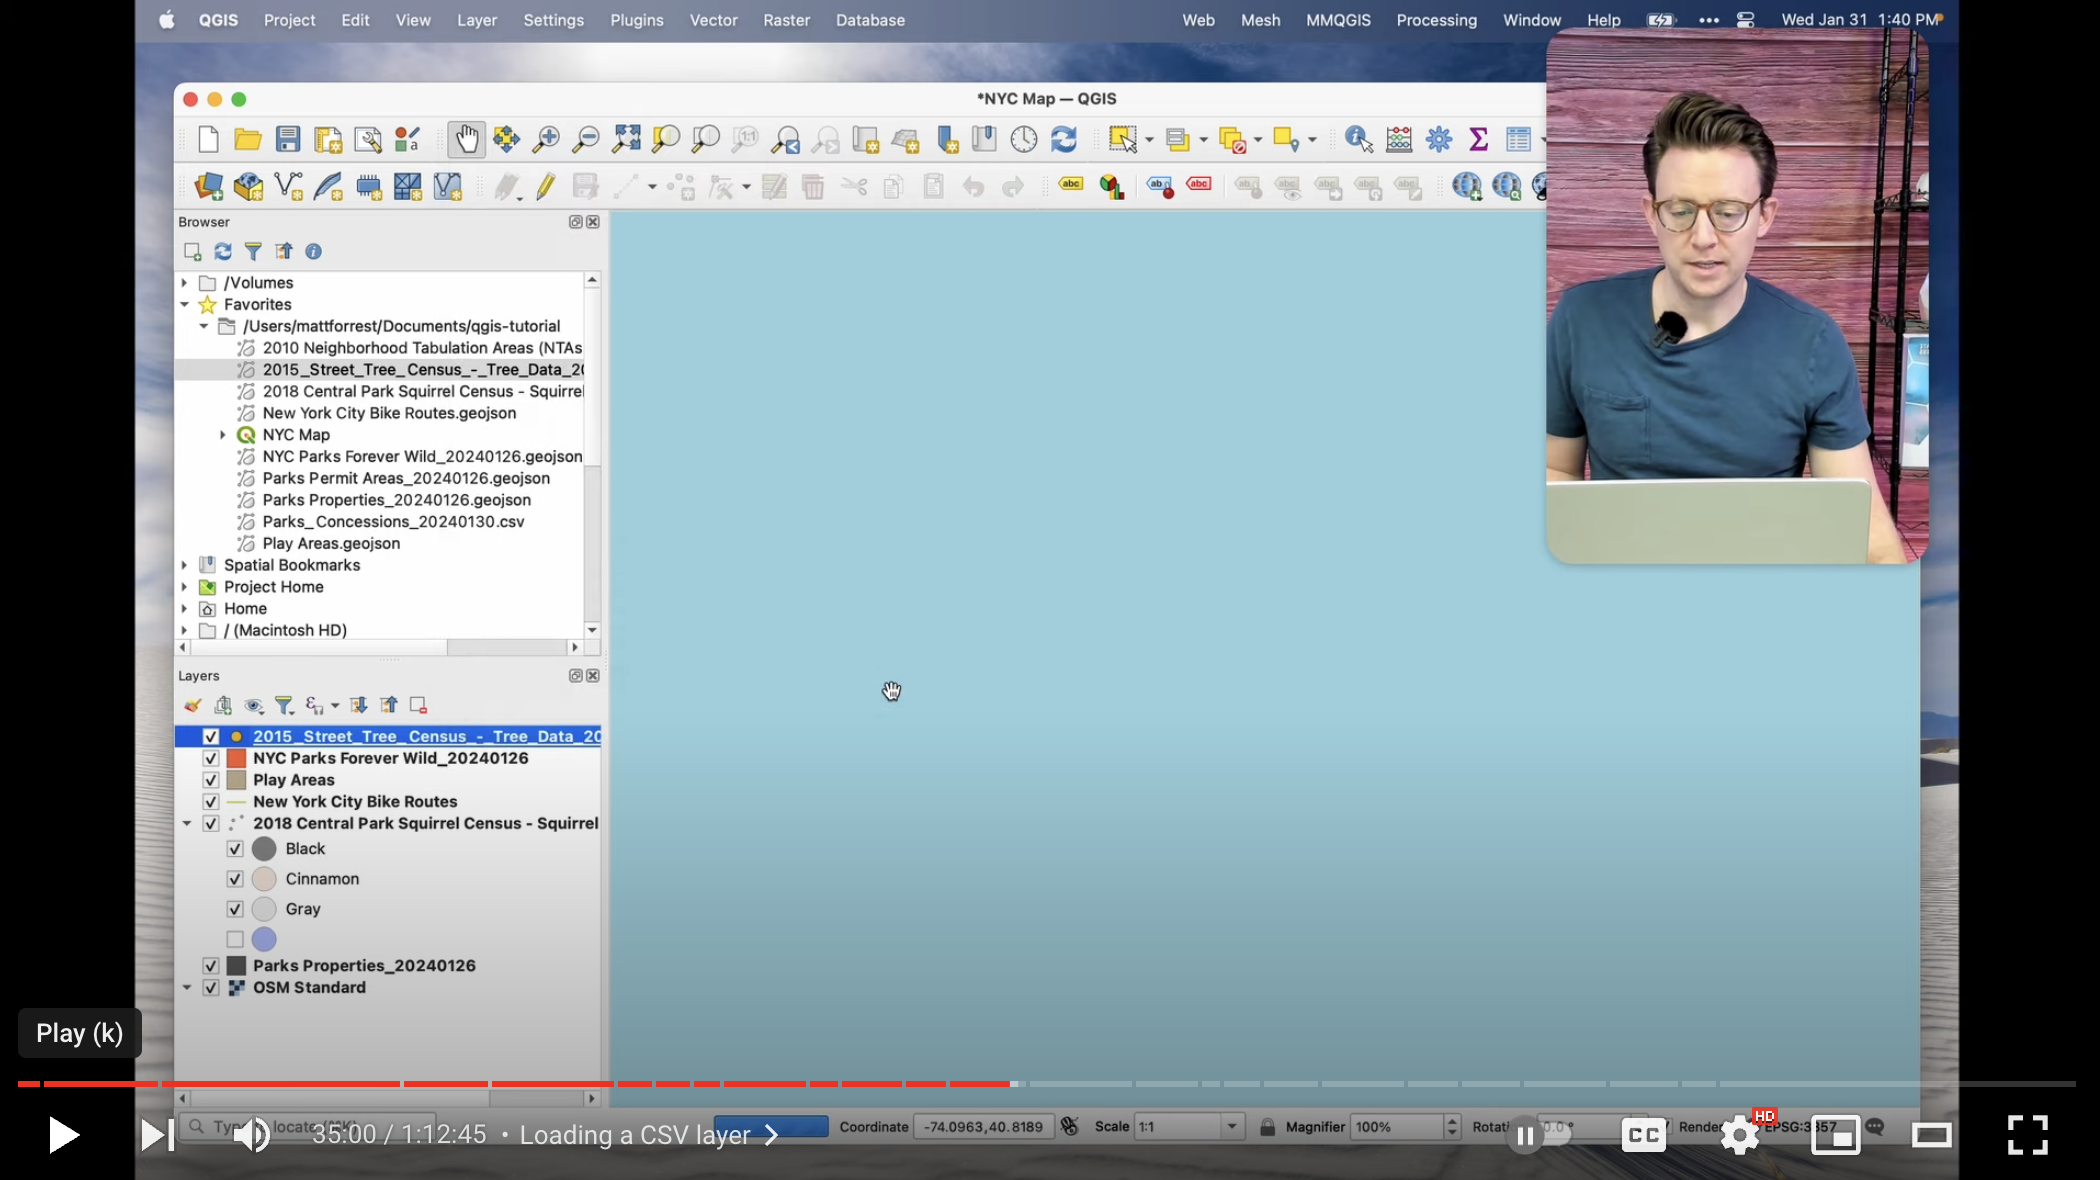The width and height of the screenshot is (2100, 1180).
Task: Collapse the Favorites tree node
Action: 184,305
